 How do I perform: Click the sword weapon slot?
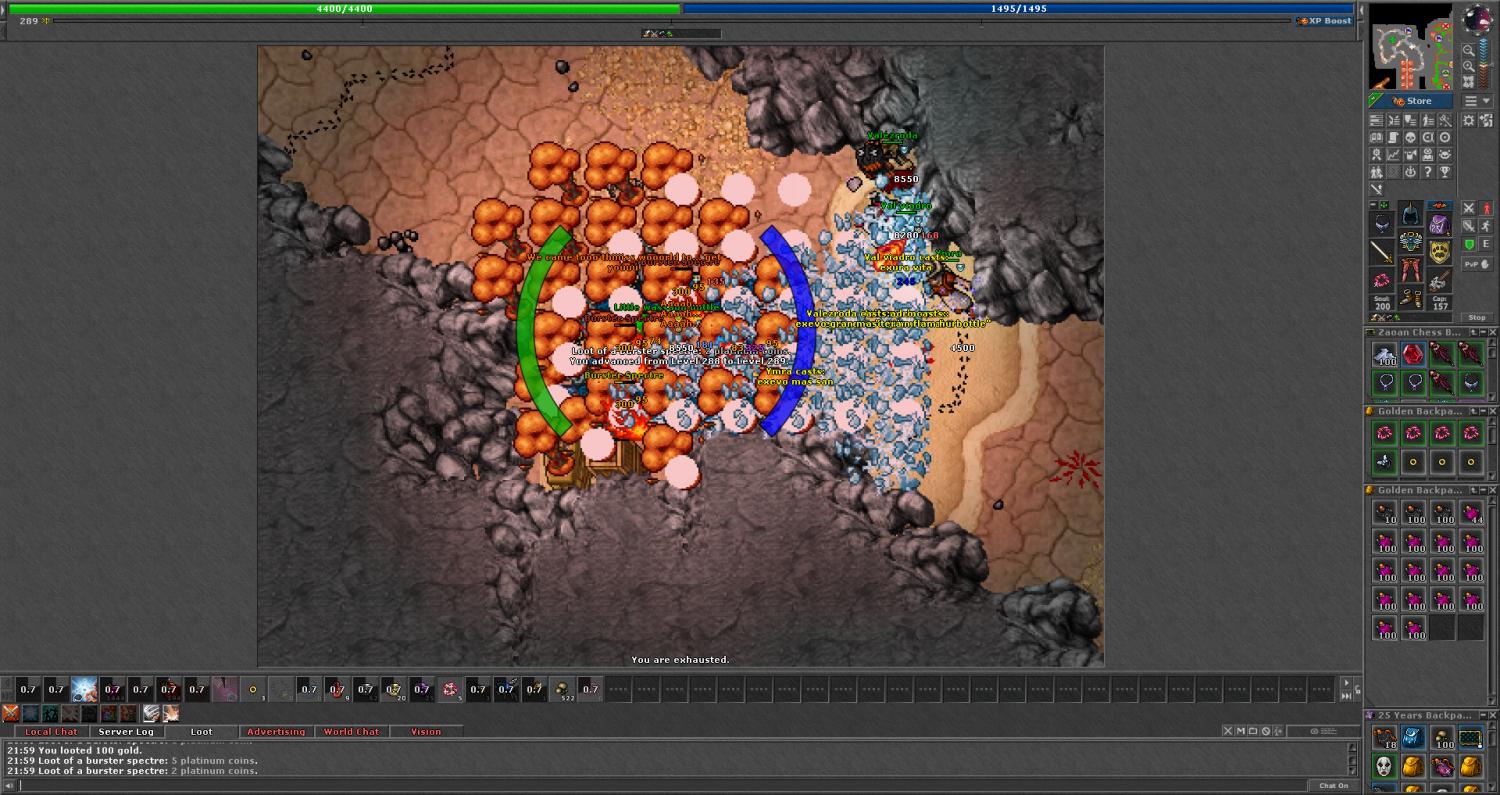[x=1381, y=252]
